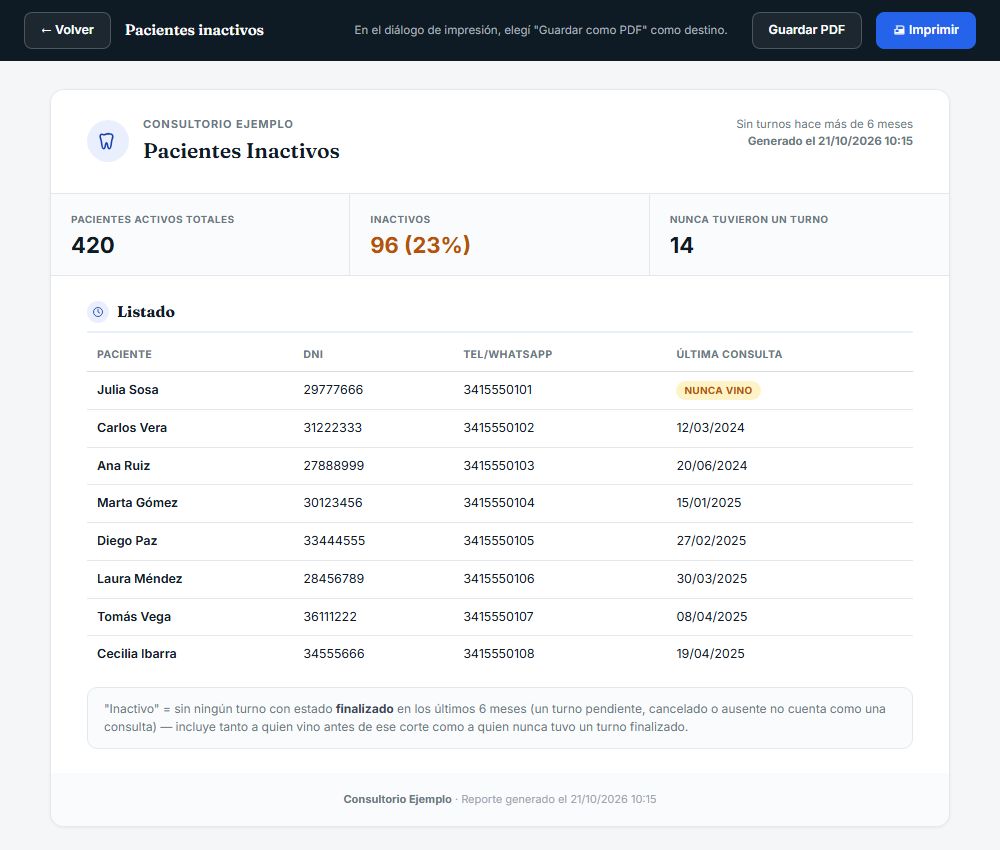Save the report with Guardar PDF
This screenshot has width=1000, height=850.
(806, 30)
